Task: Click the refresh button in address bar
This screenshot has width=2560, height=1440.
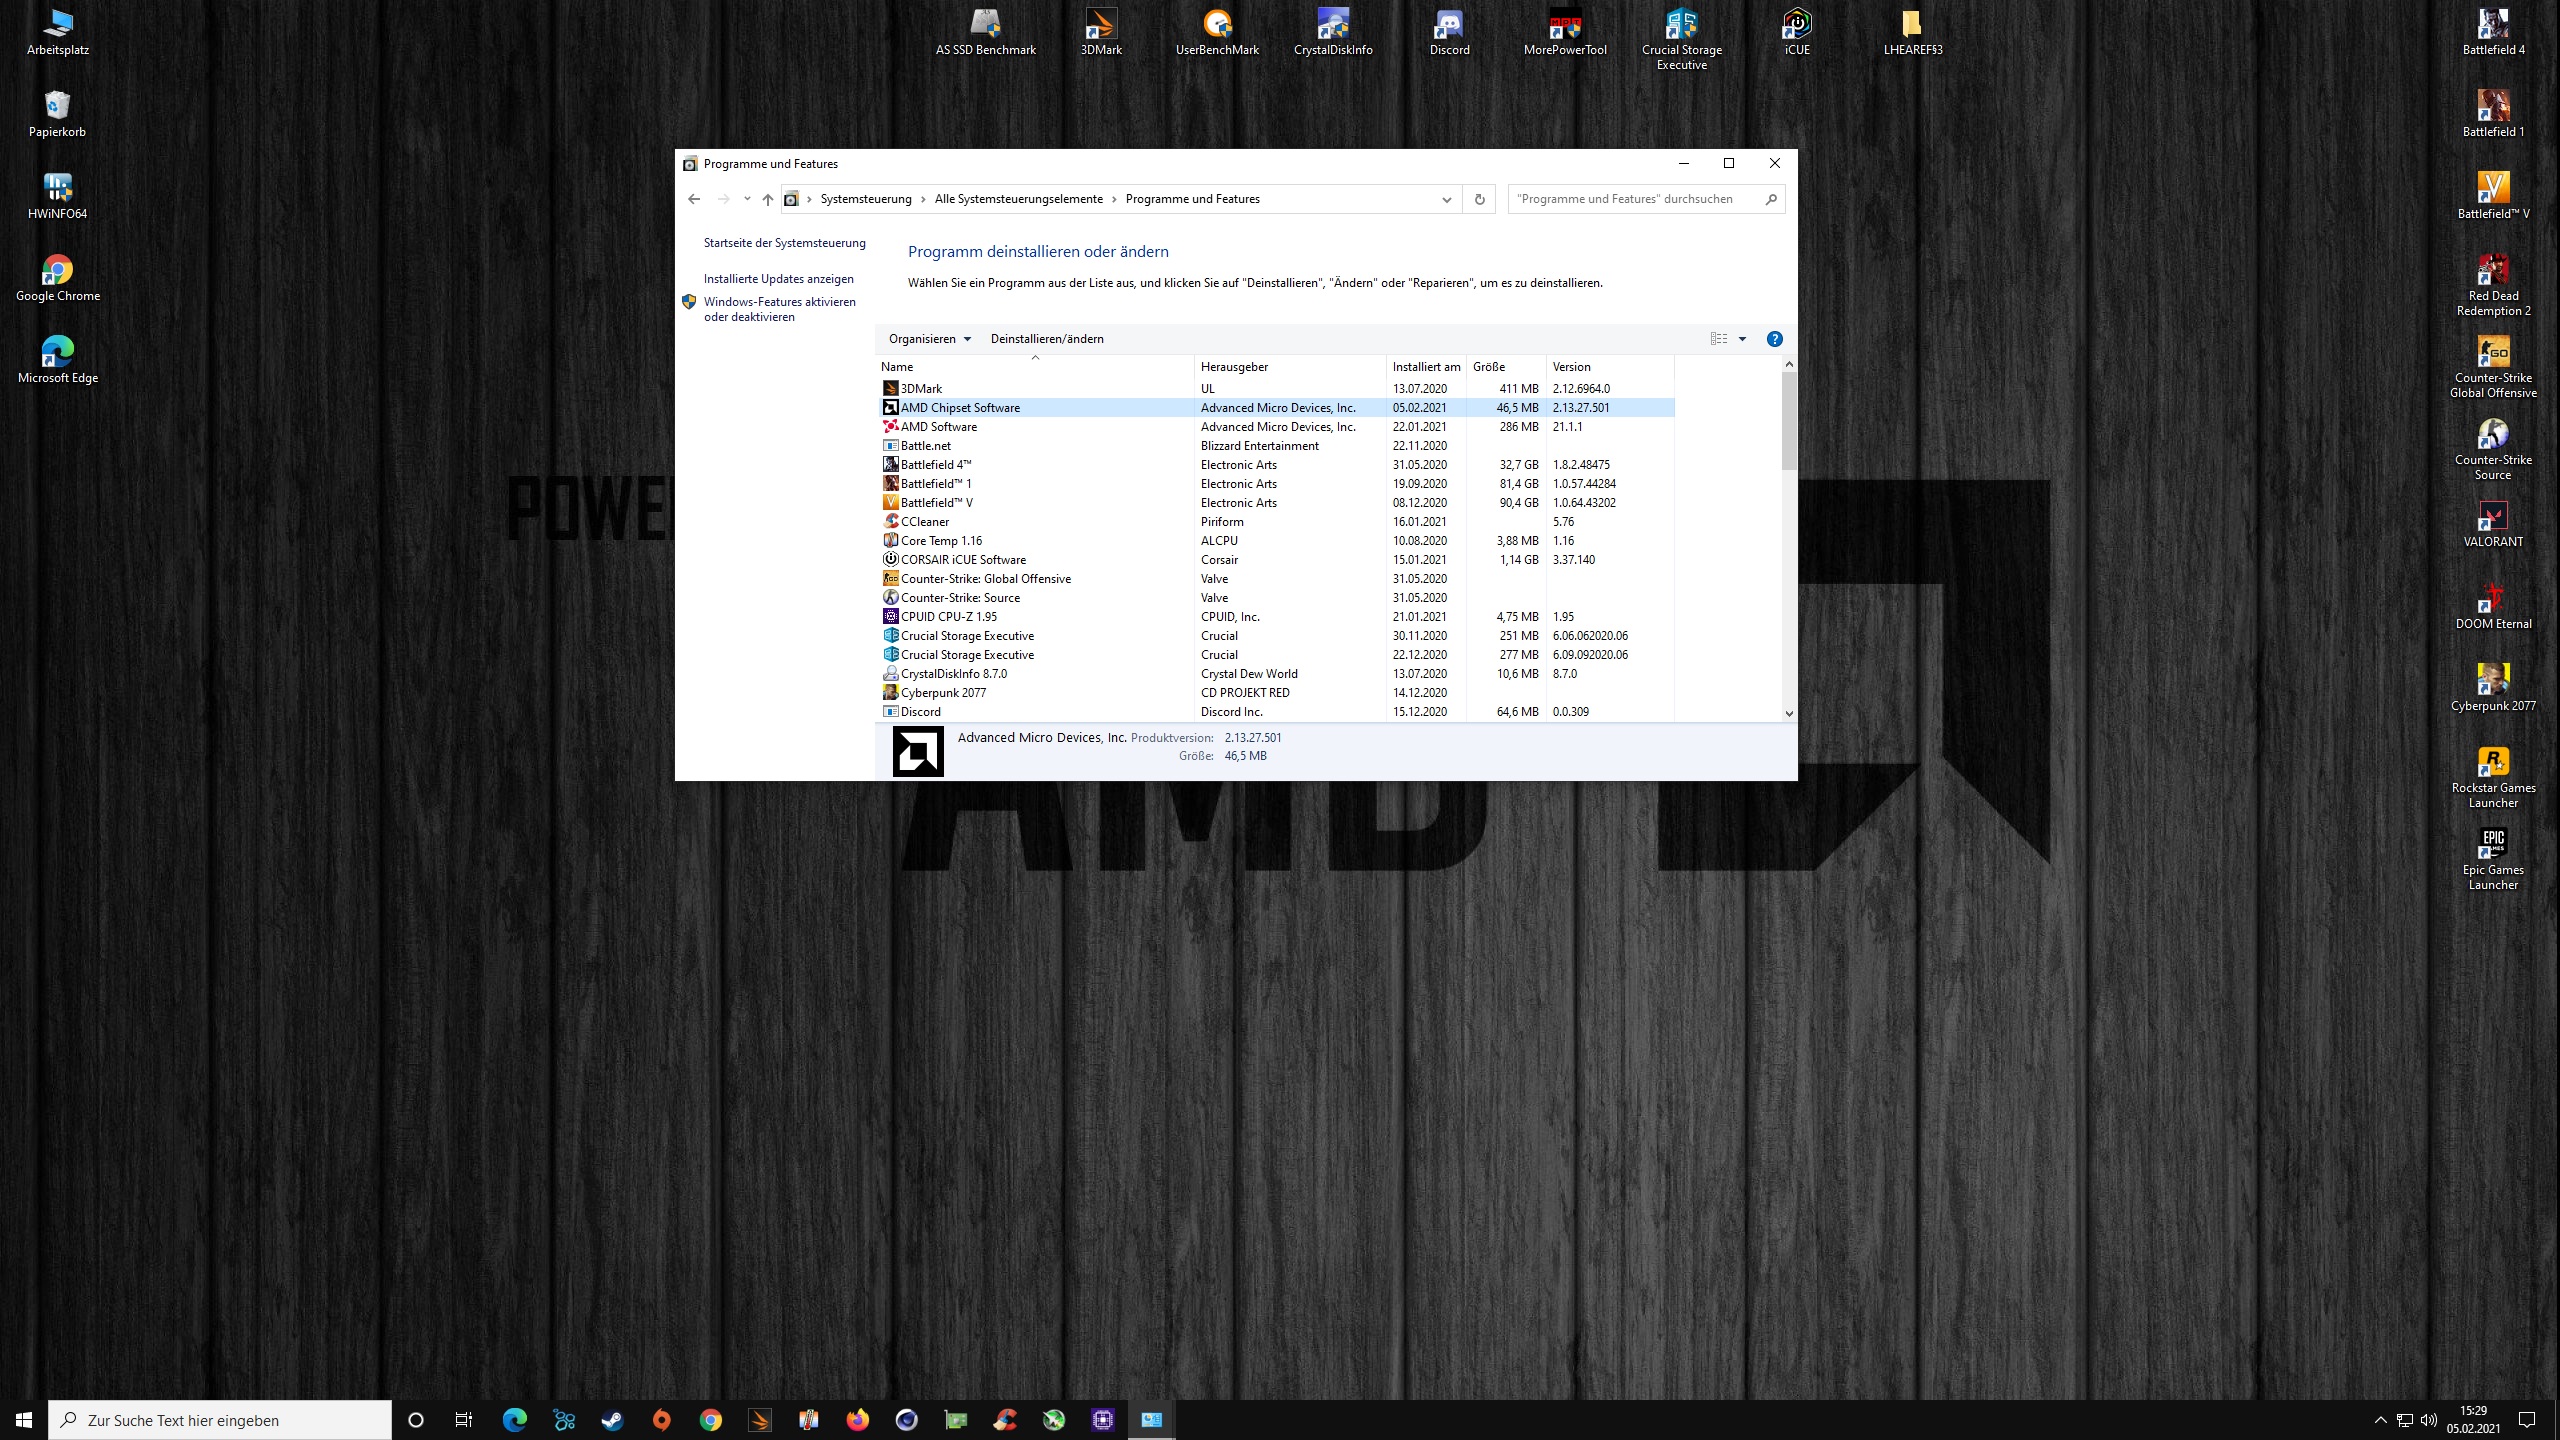Action: [x=1479, y=199]
